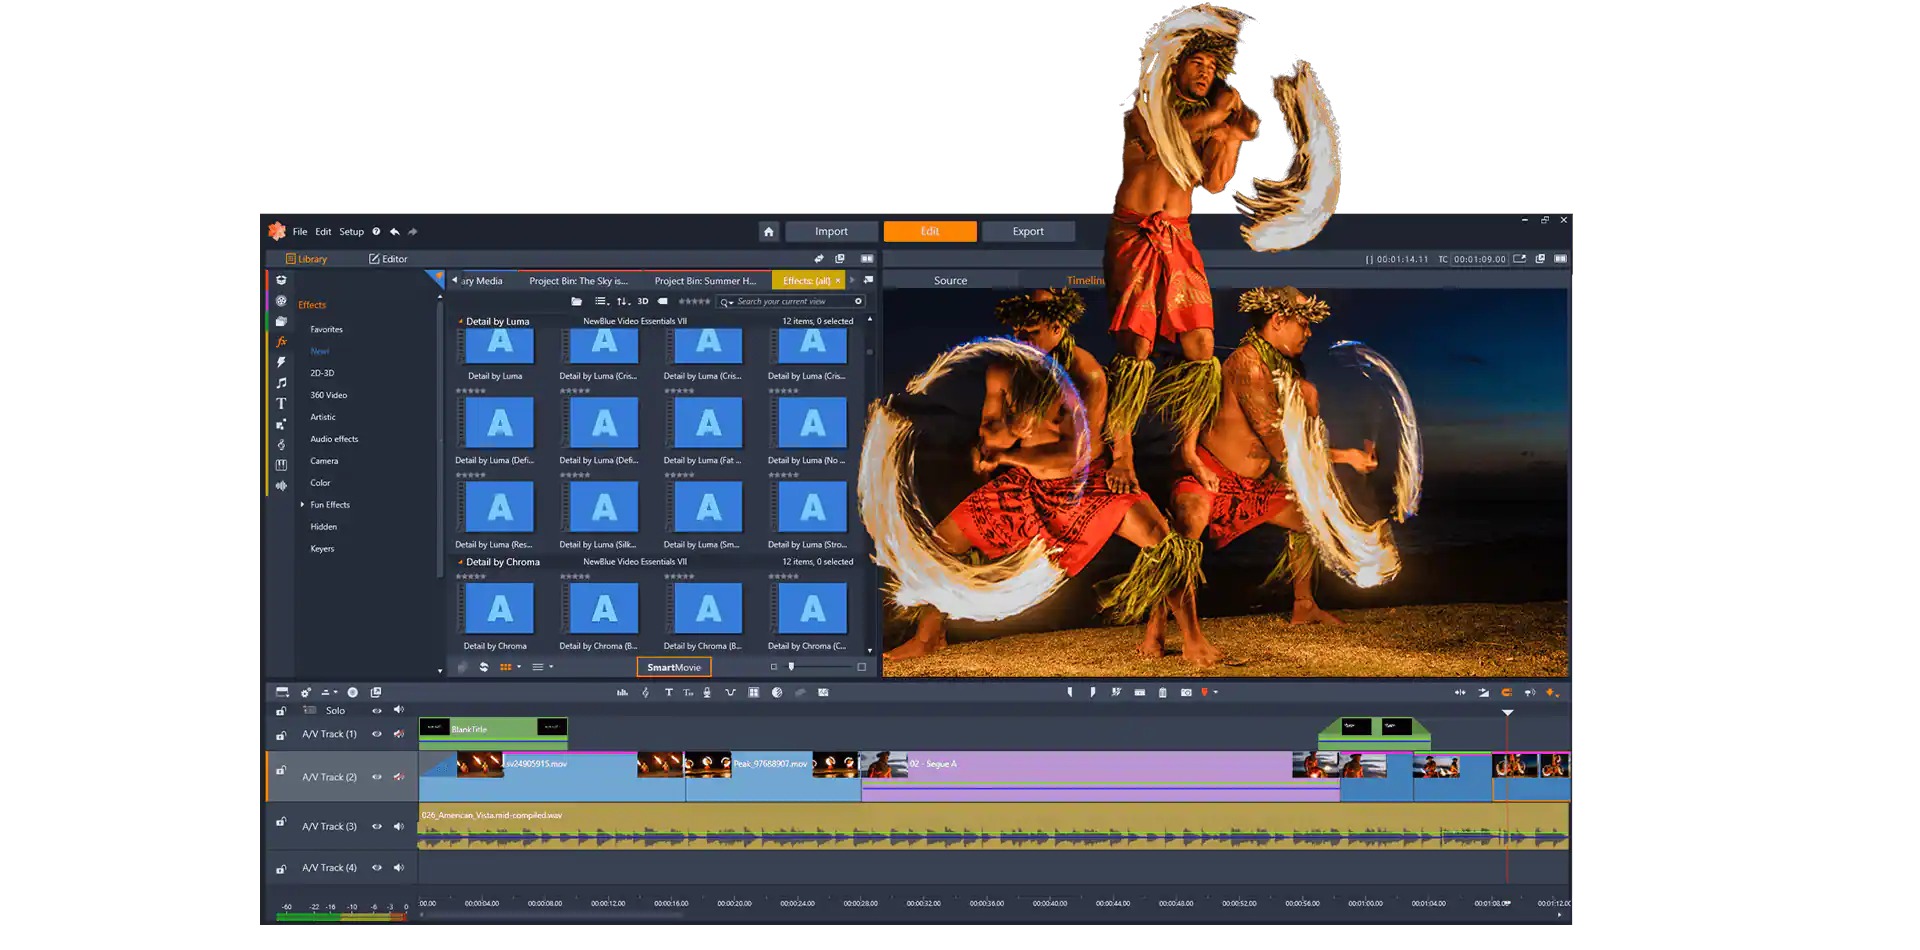Toggle lock on A/V Track (2)

pos(281,771)
